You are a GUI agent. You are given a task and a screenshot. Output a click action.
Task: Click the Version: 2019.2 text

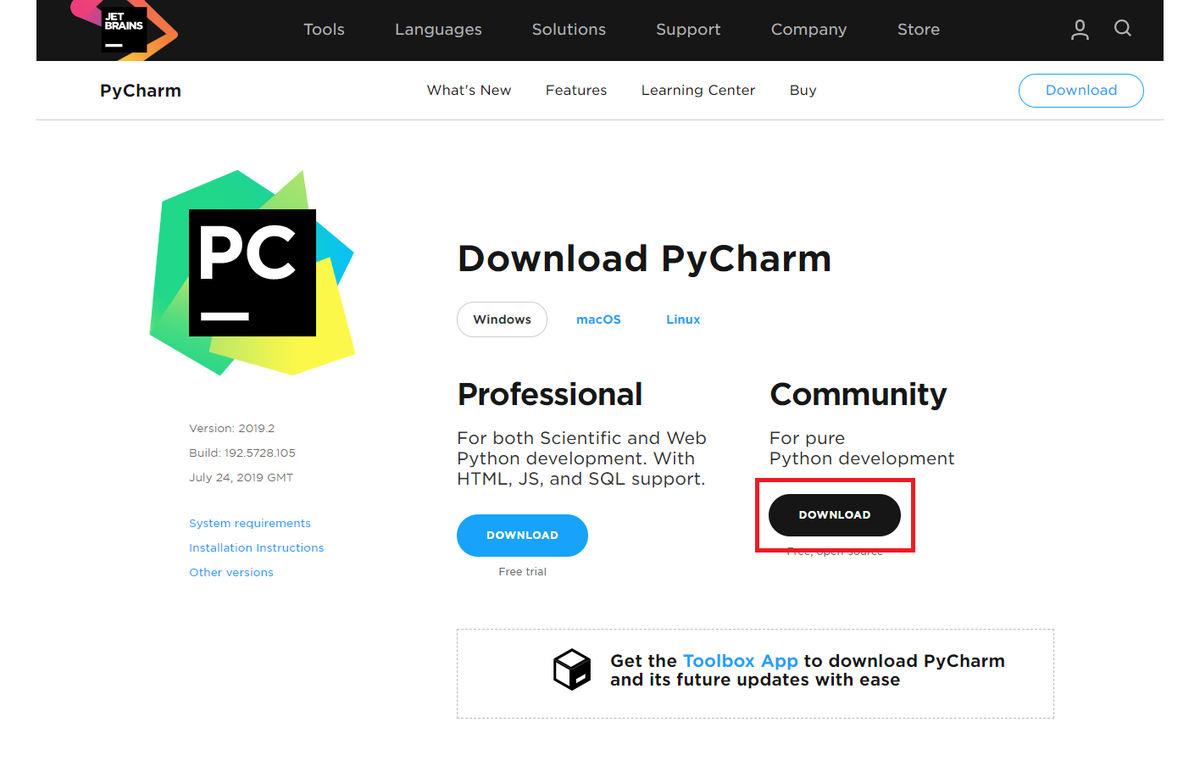click(x=232, y=429)
